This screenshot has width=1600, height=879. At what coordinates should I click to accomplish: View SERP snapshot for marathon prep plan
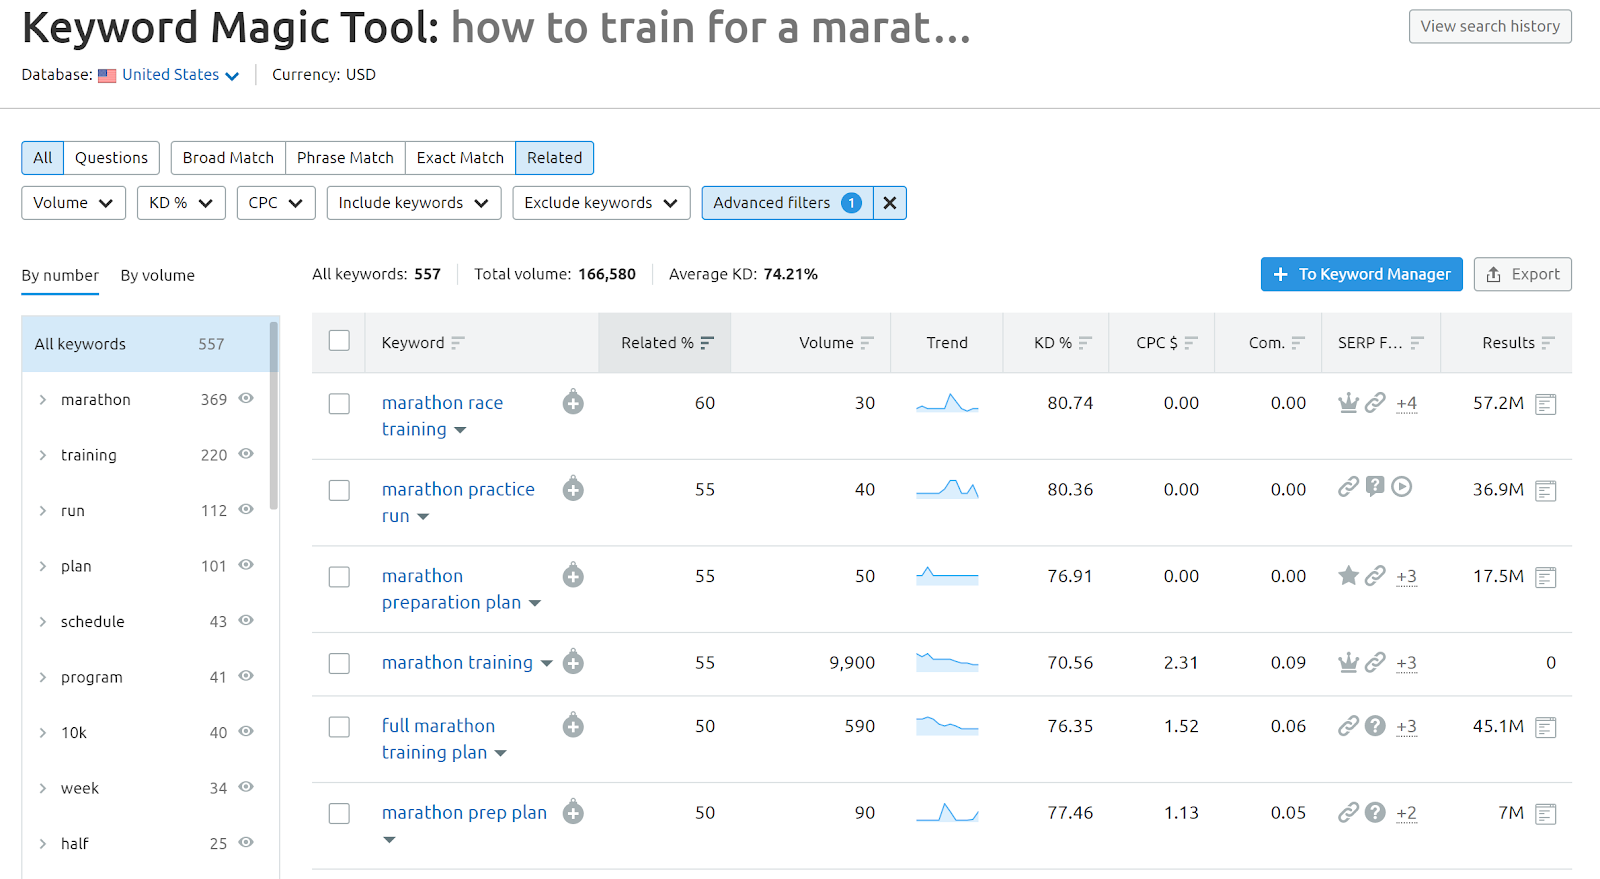[1546, 814]
